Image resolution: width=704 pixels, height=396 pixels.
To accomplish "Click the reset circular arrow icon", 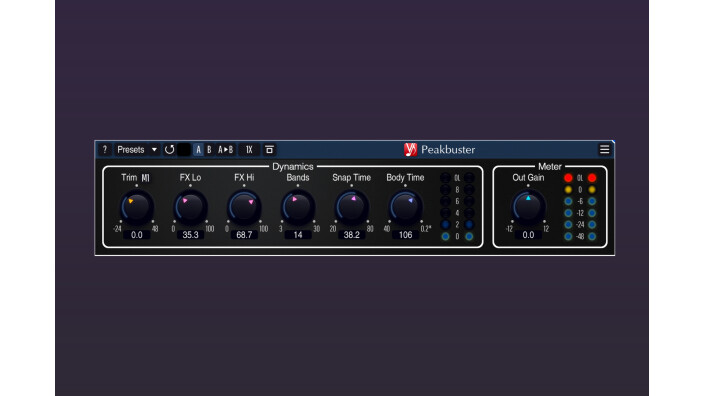I will click(169, 150).
